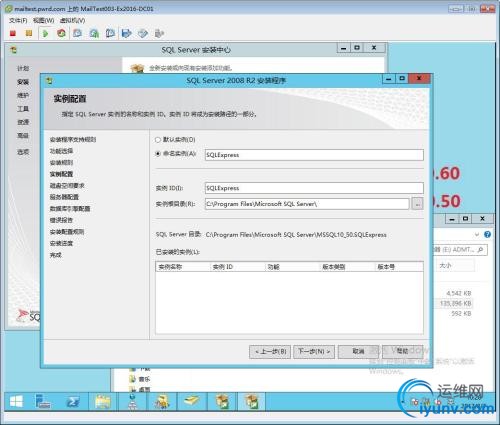
Task: Select 命名实例(A) radio button
Action: tap(158, 154)
